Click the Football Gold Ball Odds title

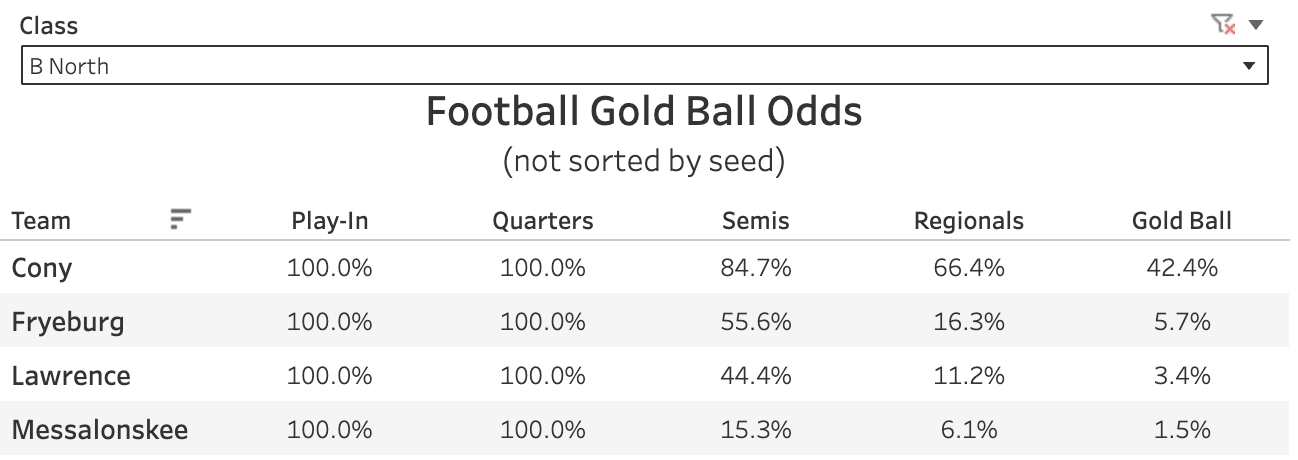pos(644,112)
